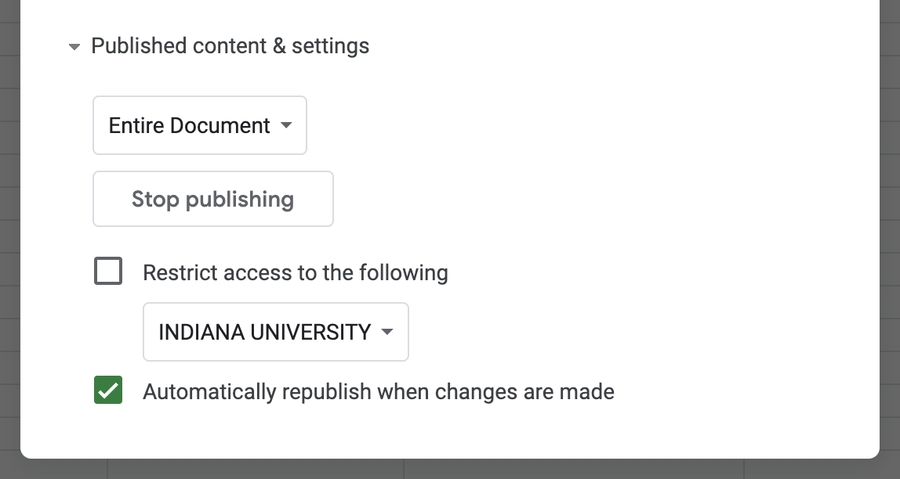Viewport: 900px width, 479px height.
Task: Open the INDIANA UNIVERSITY dropdown
Action: pos(275,332)
